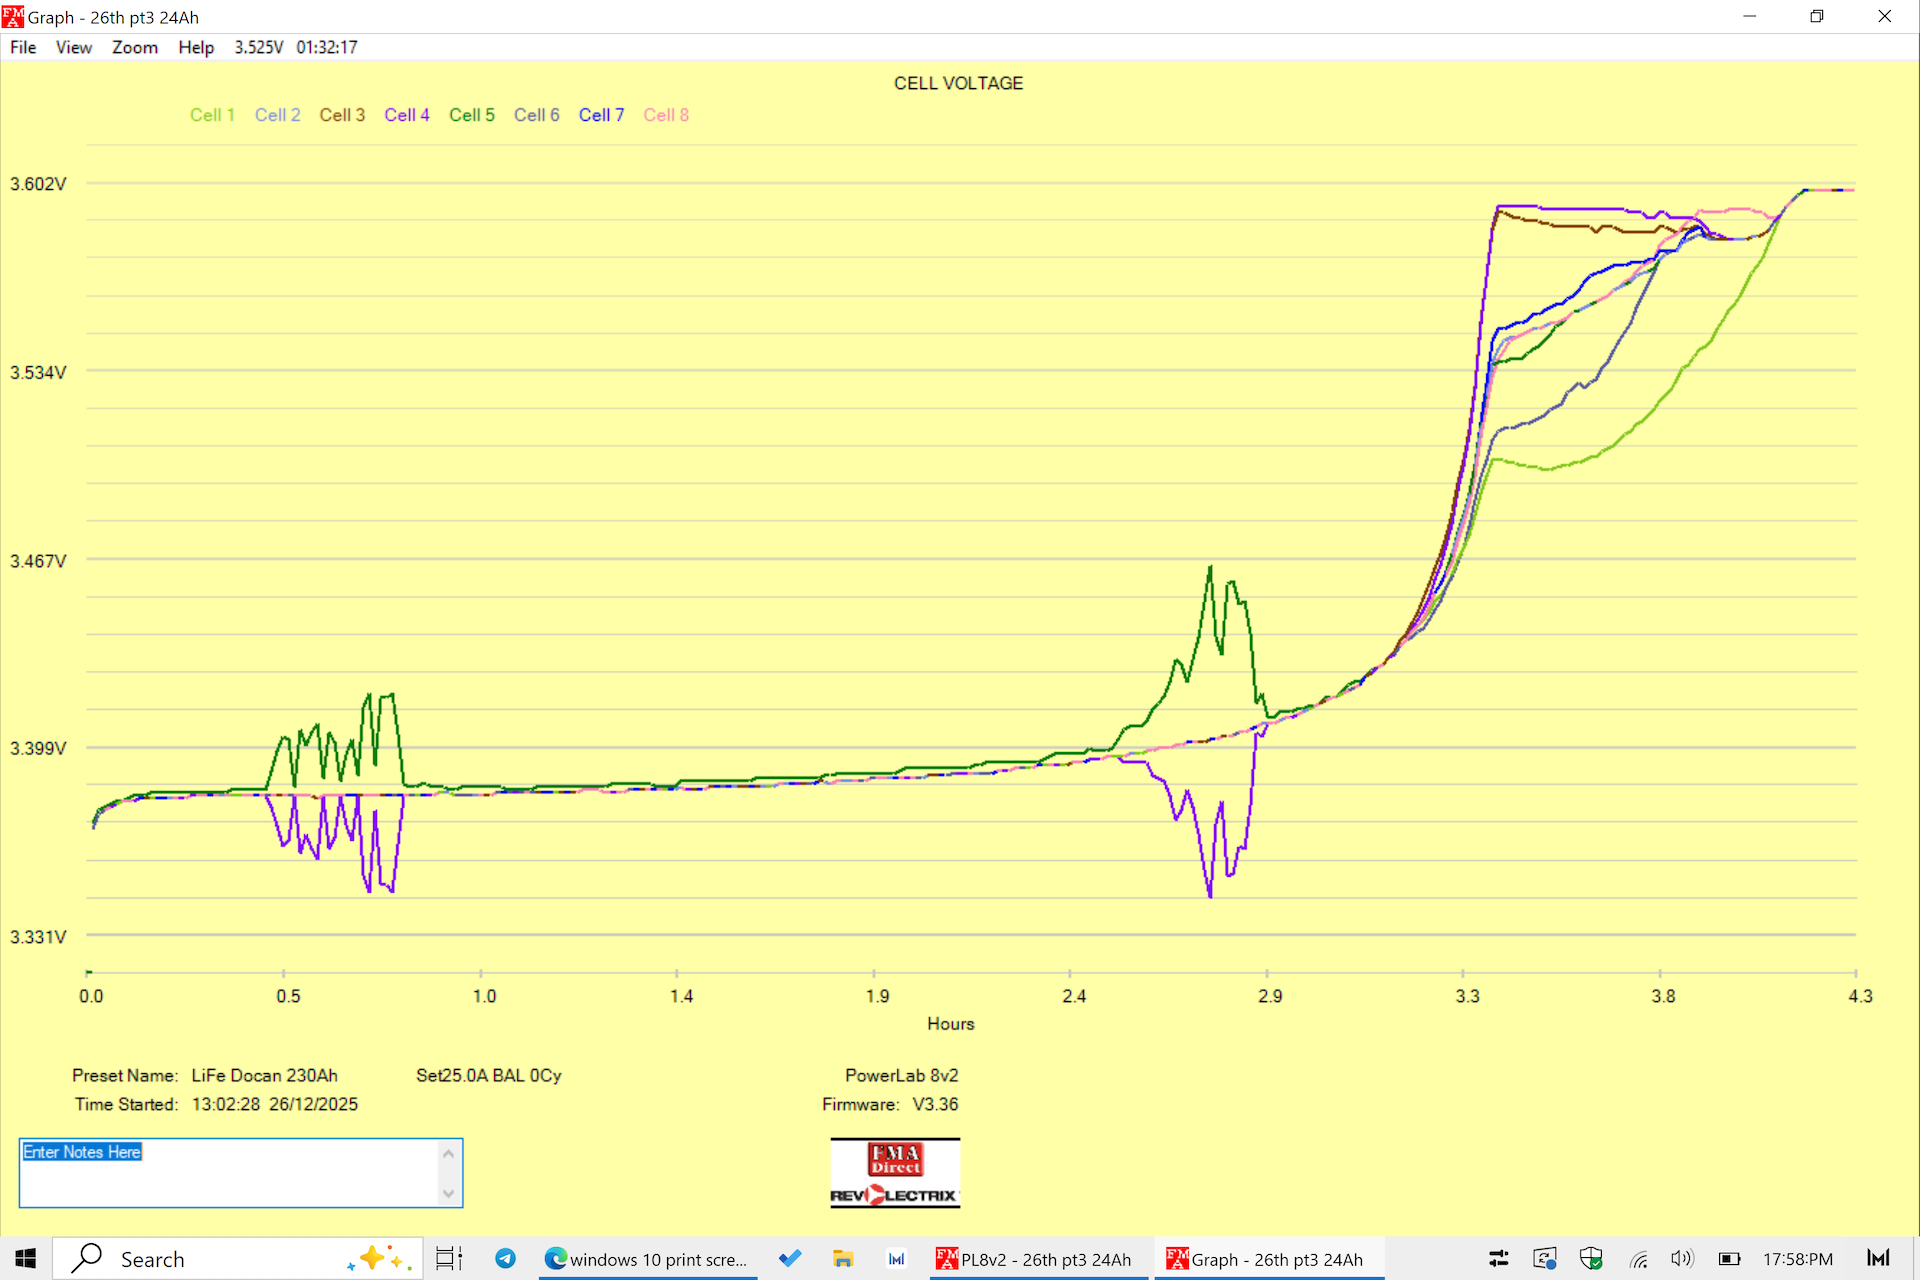This screenshot has height=1280, width=1920.
Task: Click the FMA Direct Revolectrix logo
Action: pos(895,1173)
